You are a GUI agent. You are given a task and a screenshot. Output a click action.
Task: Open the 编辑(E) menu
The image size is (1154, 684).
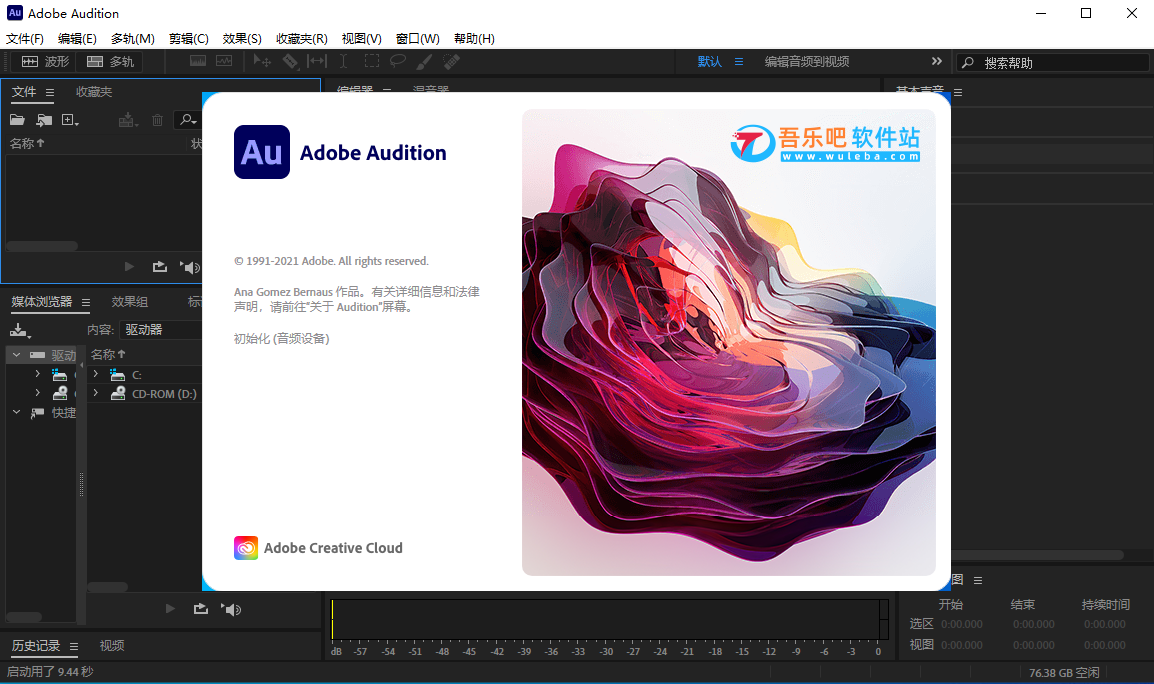77,38
